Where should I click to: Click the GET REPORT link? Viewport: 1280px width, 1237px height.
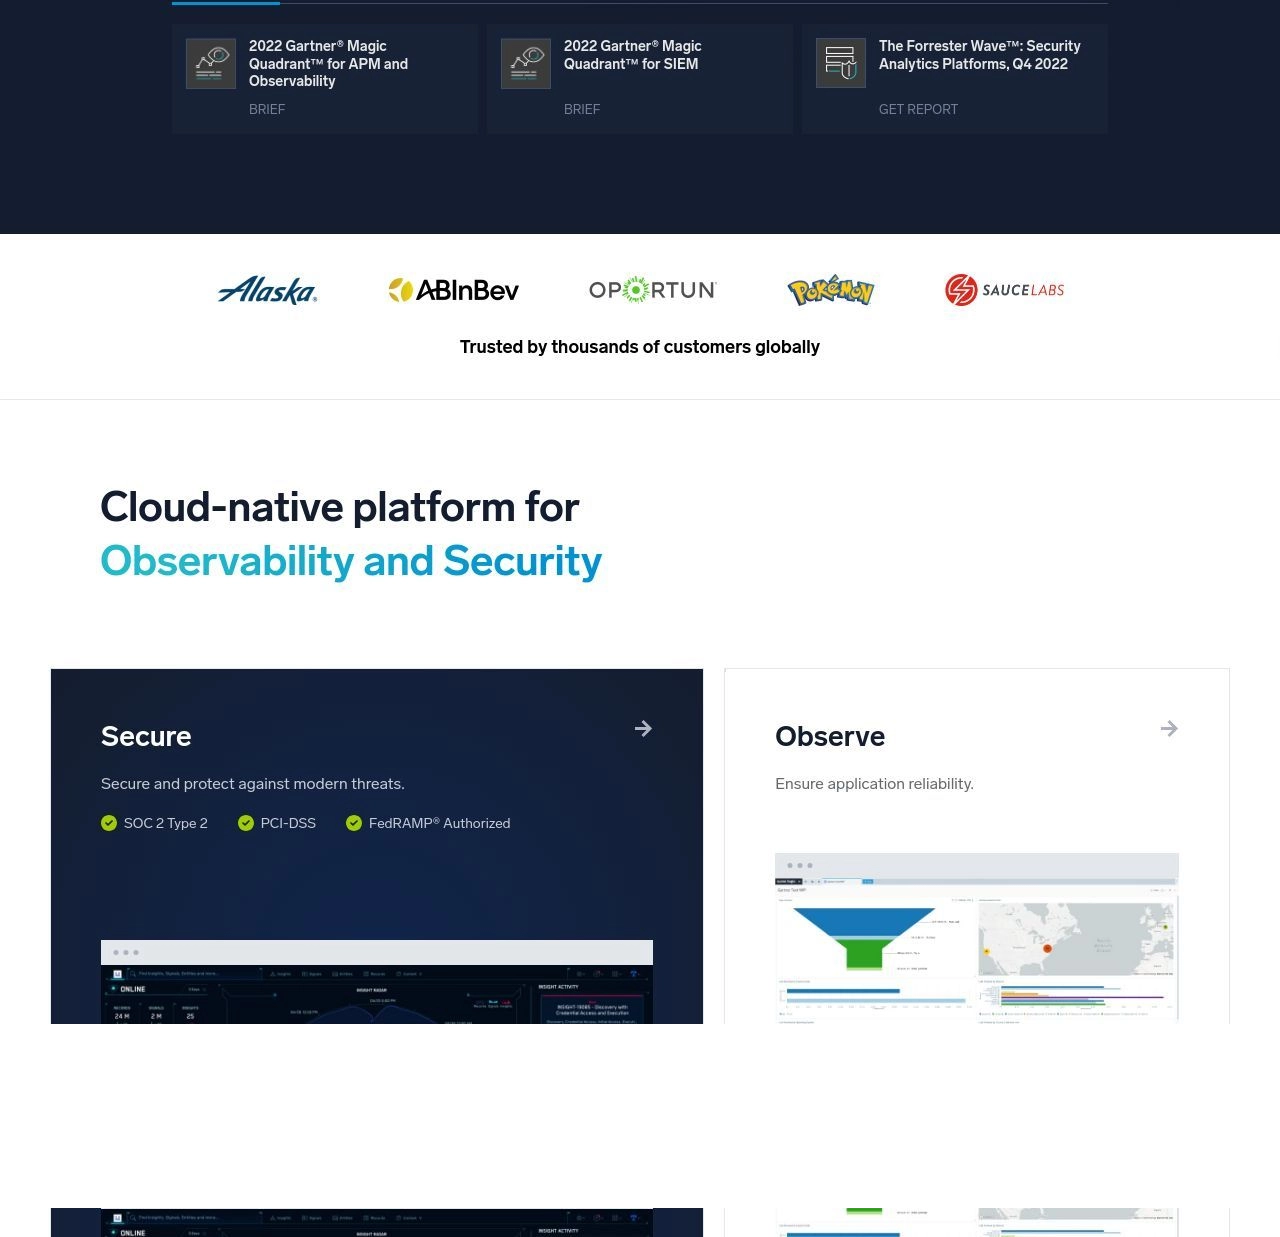point(918,109)
